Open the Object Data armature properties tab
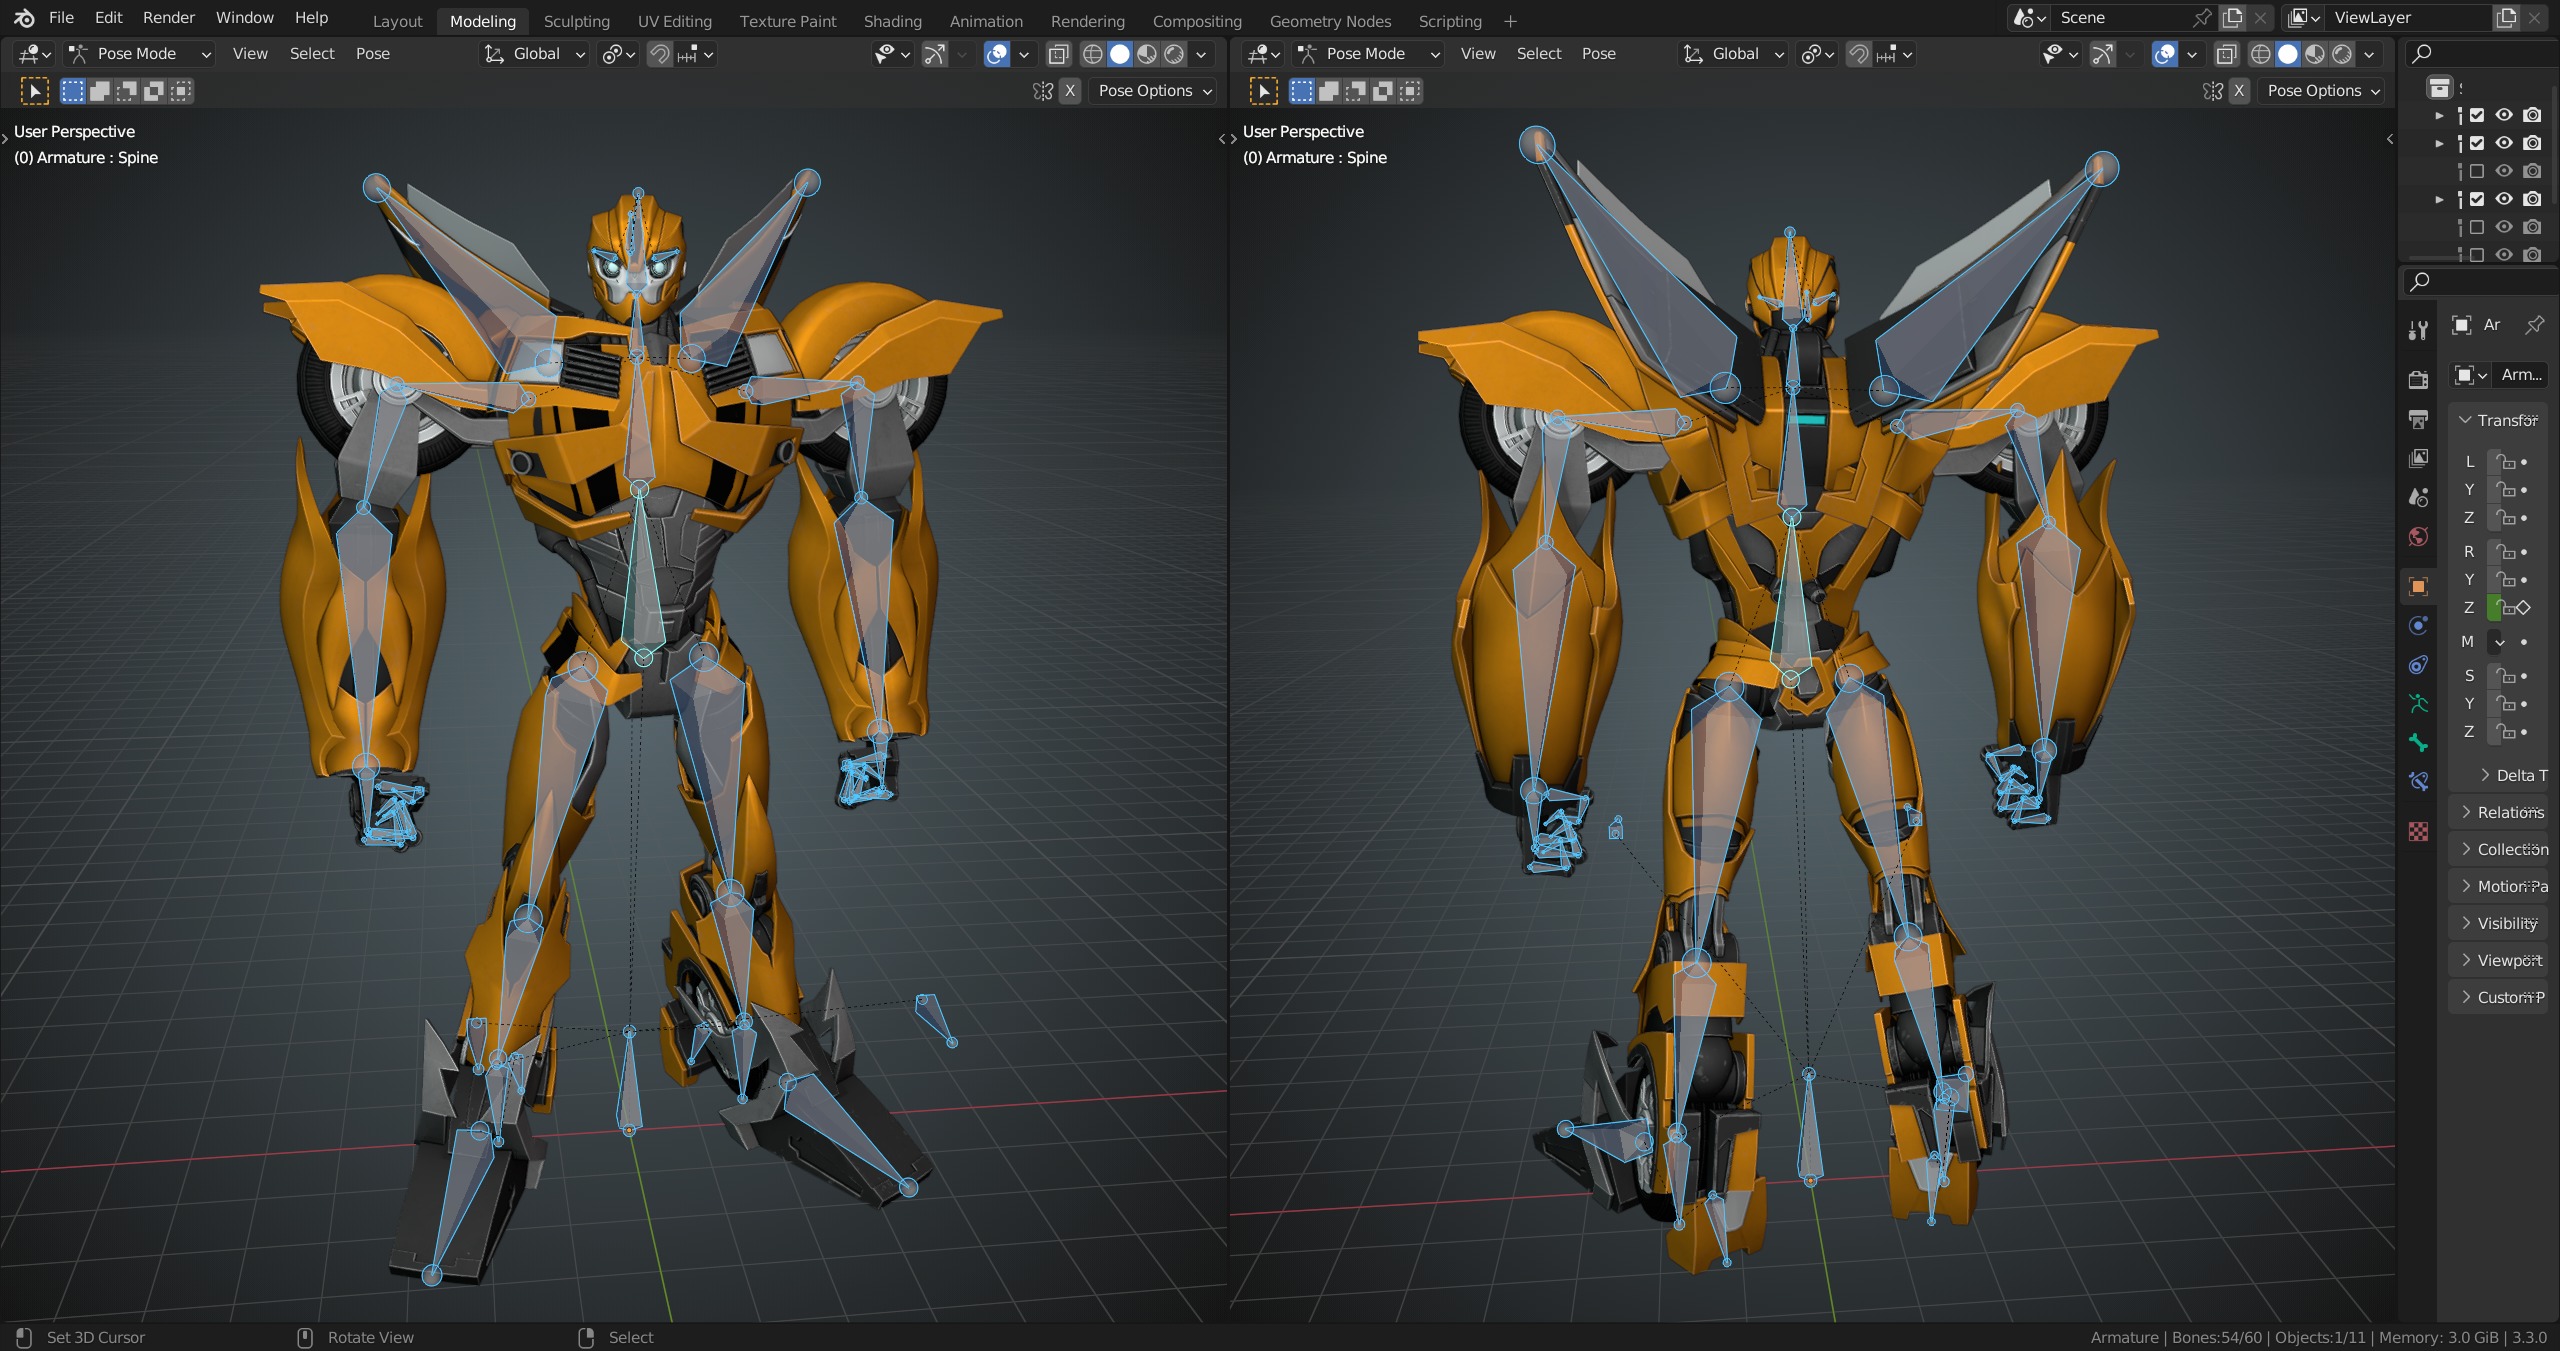Screen dimensions: 2560x1351 coord(2418,704)
